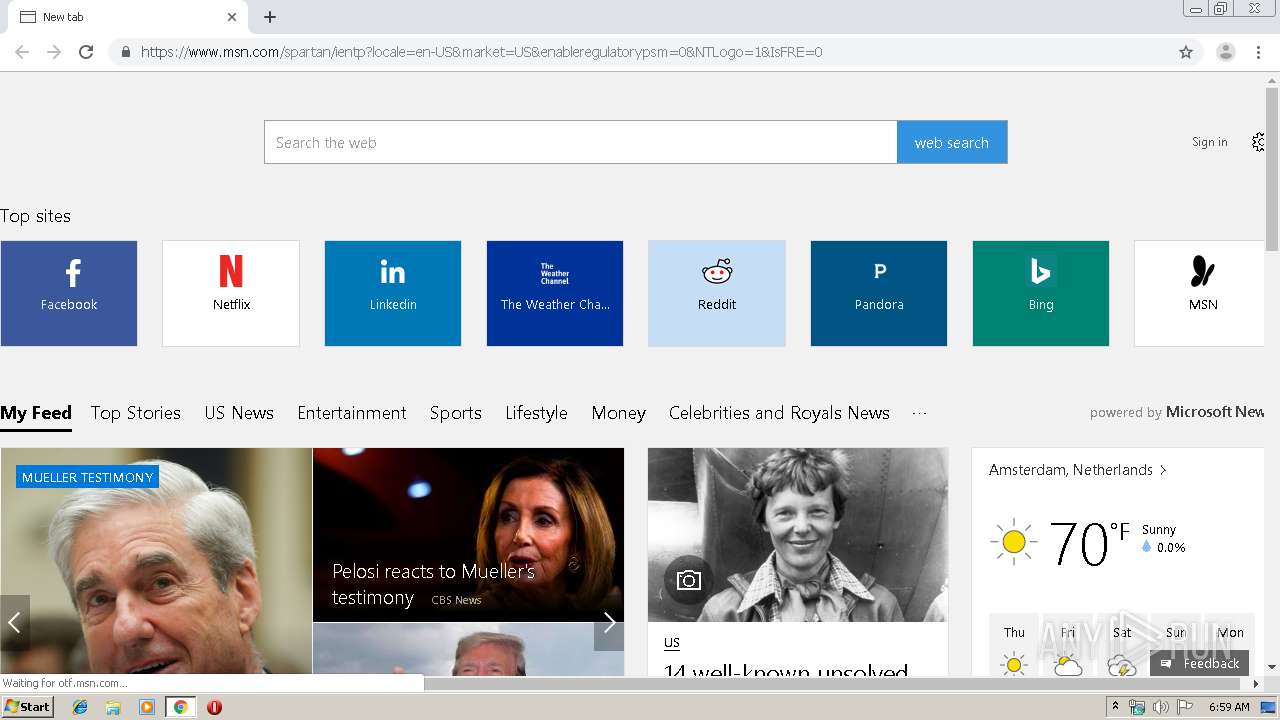The height and width of the screenshot is (720, 1280).
Task: Click the 70°F temperature reading
Action: click(x=1090, y=543)
